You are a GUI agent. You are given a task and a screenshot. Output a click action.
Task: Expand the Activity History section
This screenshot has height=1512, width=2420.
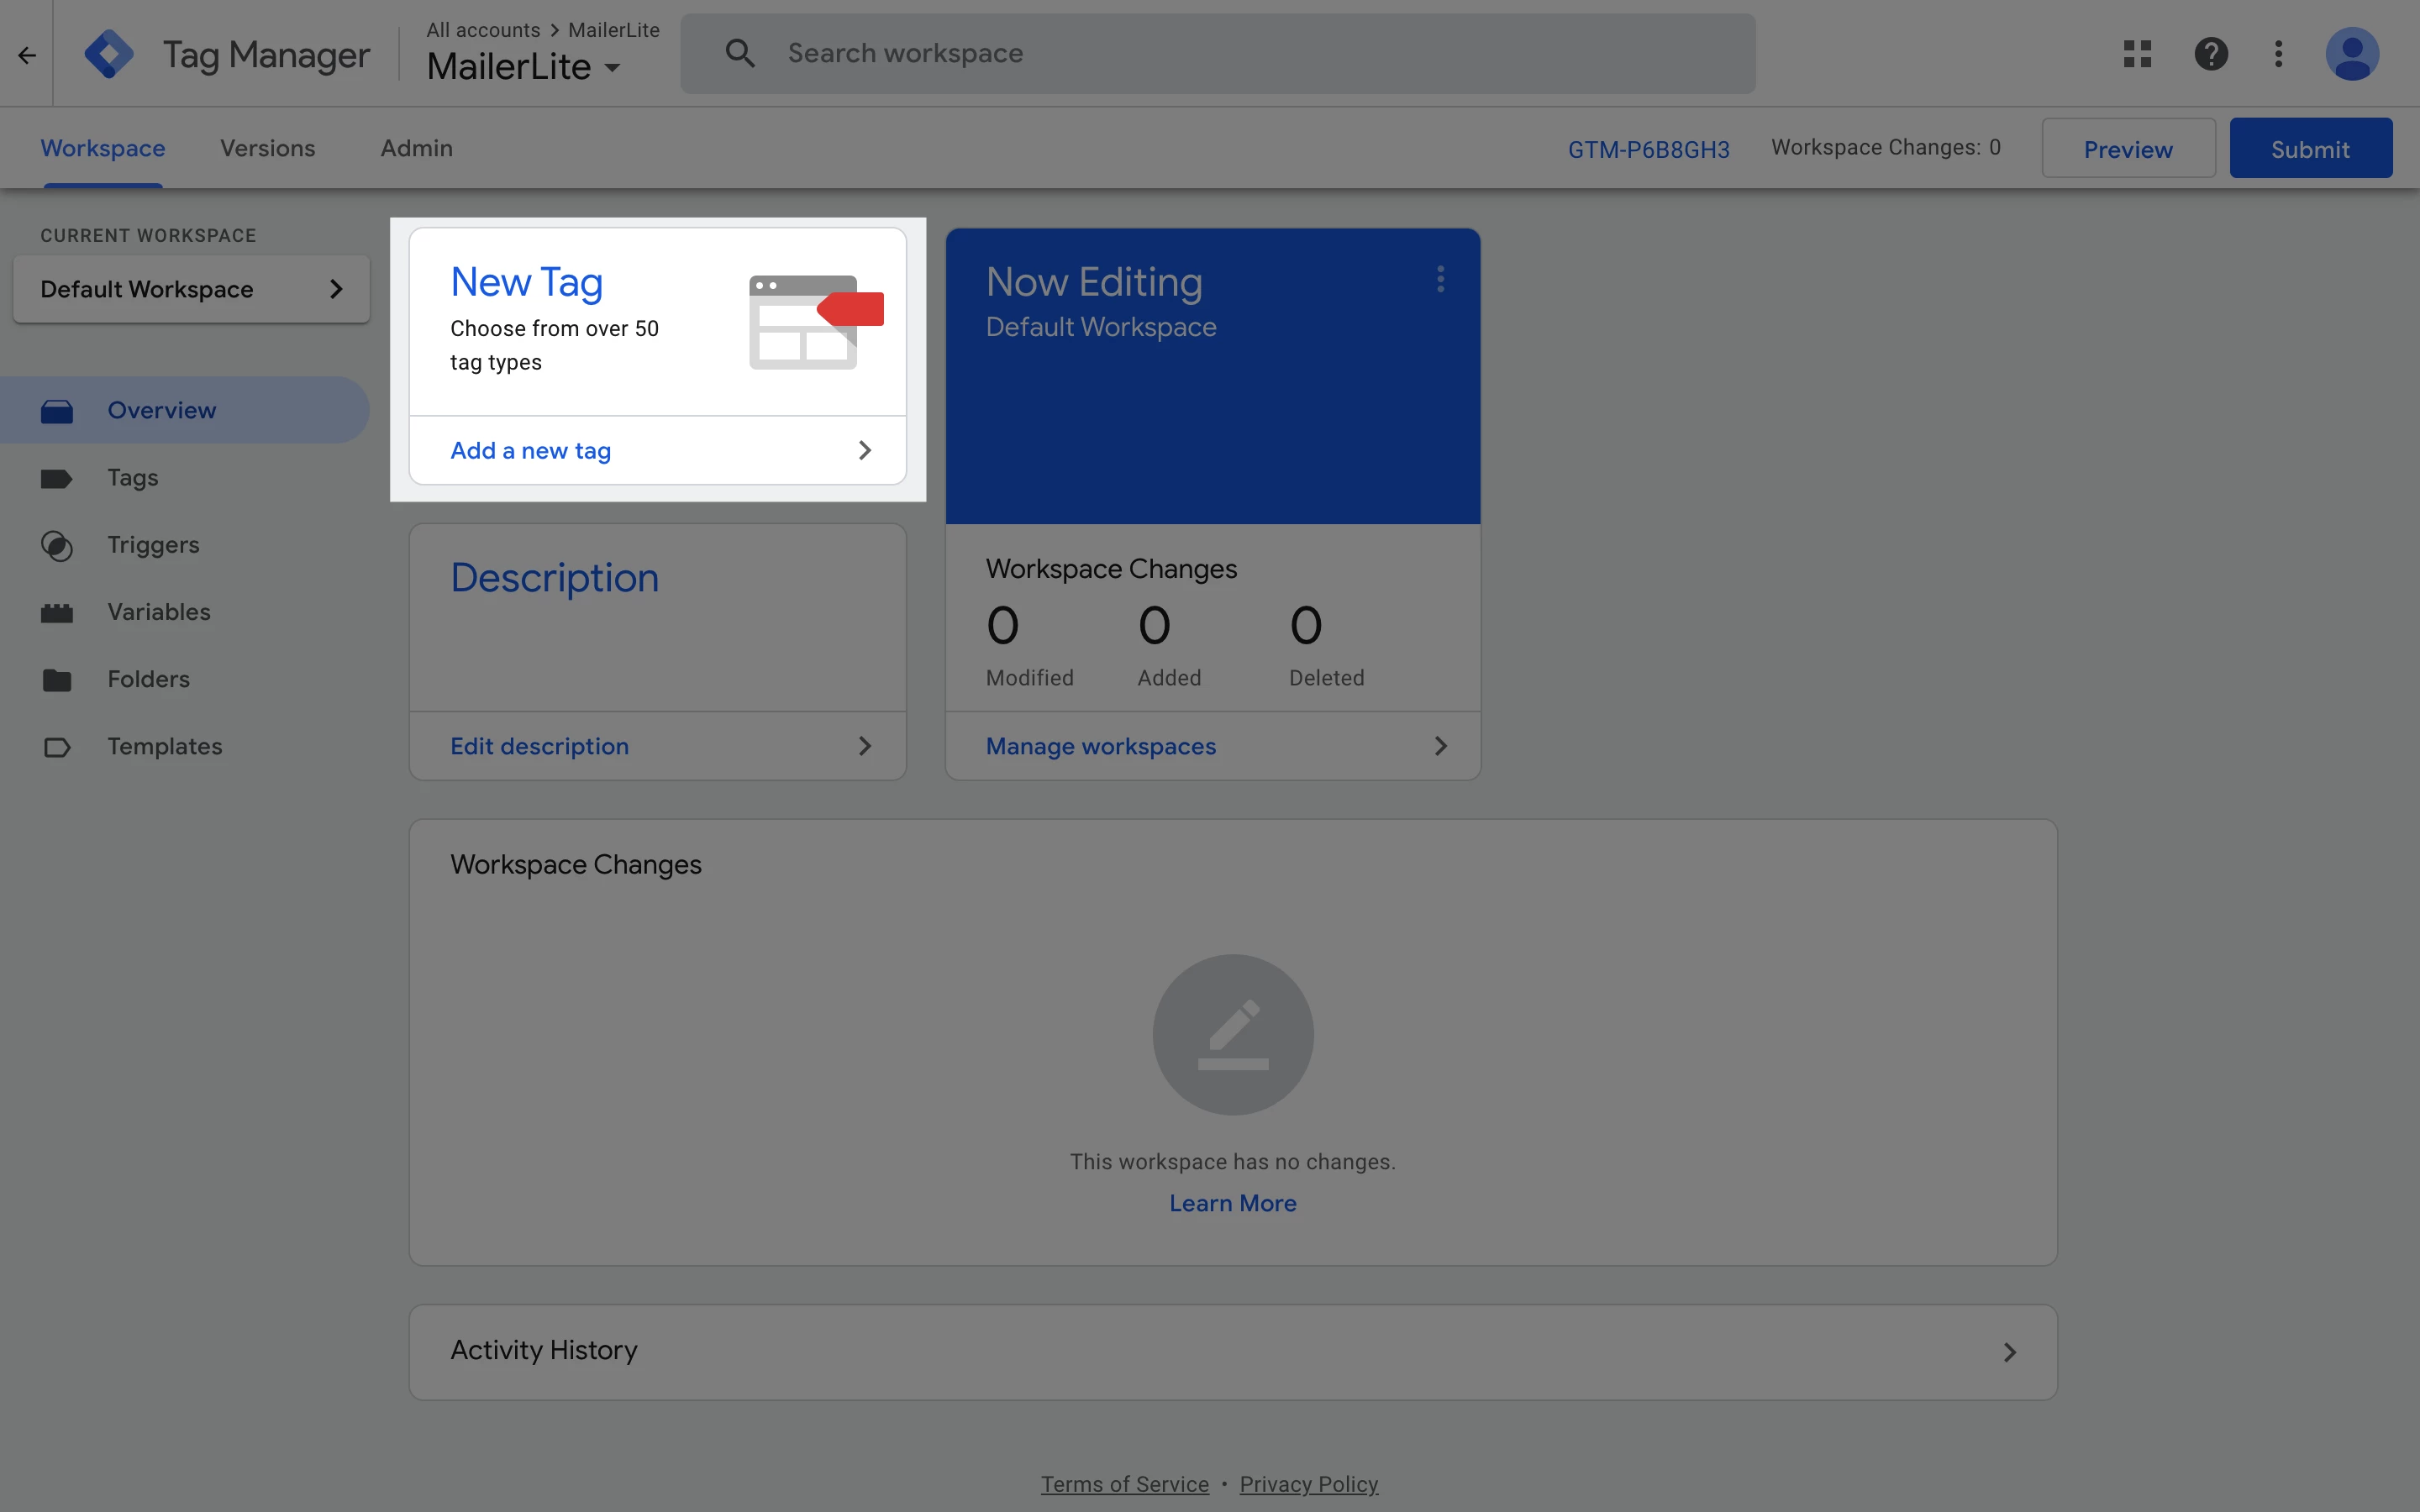pos(2009,1352)
